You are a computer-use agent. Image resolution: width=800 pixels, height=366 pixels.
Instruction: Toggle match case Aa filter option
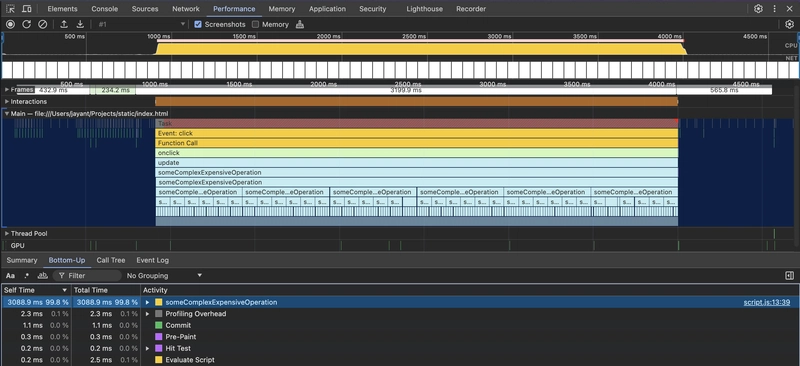(x=10, y=276)
